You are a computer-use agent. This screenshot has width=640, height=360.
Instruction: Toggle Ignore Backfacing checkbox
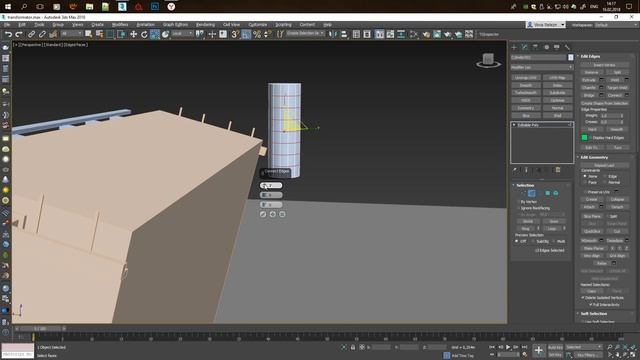pyautogui.click(x=519, y=208)
